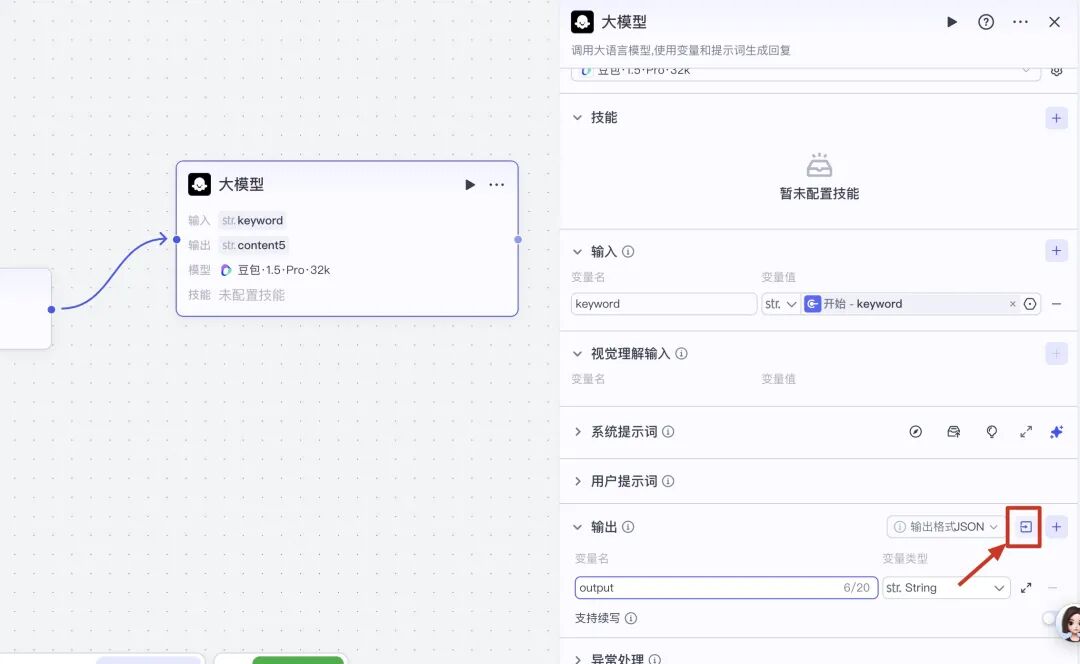Screen dimensions: 1080x664
Task: Add a skill with the 技能 plus button
Action: tap(1056, 117)
